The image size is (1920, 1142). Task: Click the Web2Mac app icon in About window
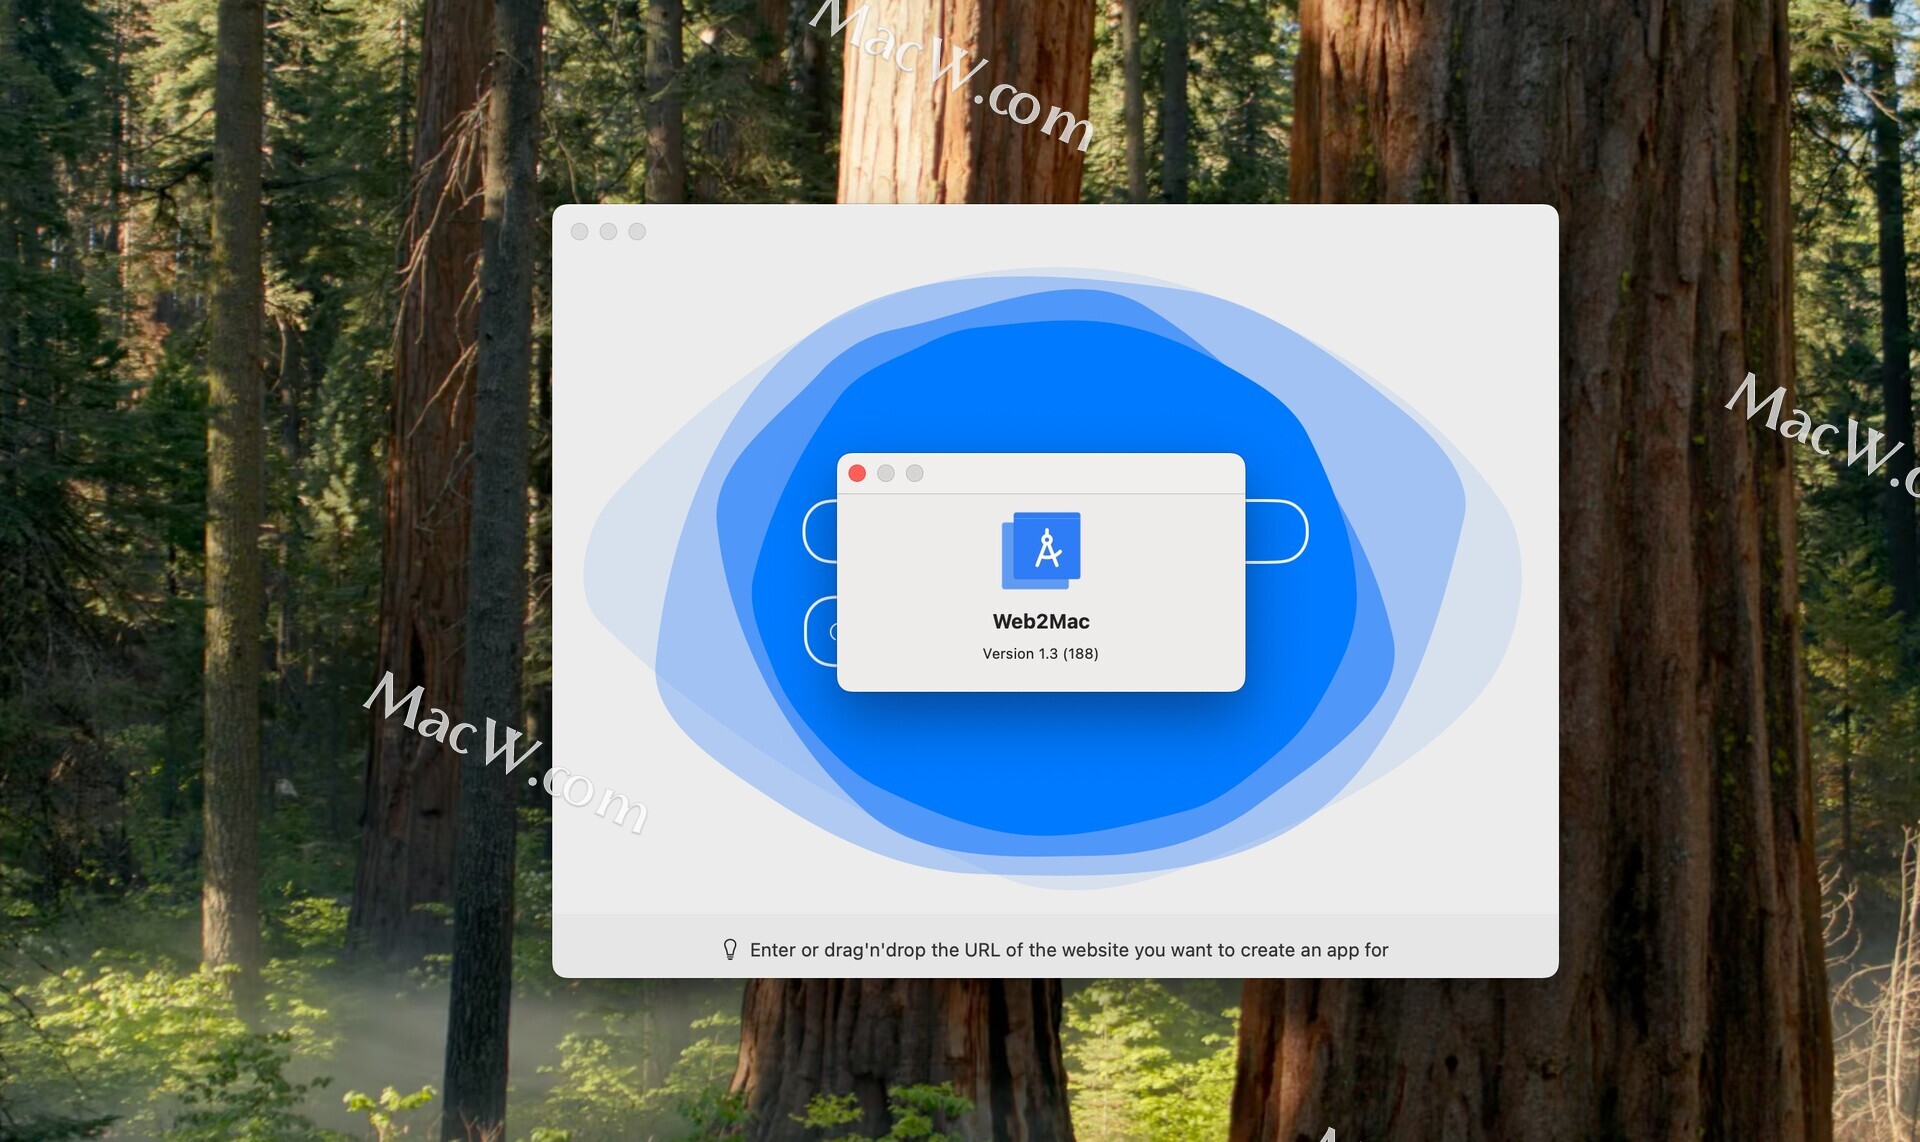point(1041,550)
